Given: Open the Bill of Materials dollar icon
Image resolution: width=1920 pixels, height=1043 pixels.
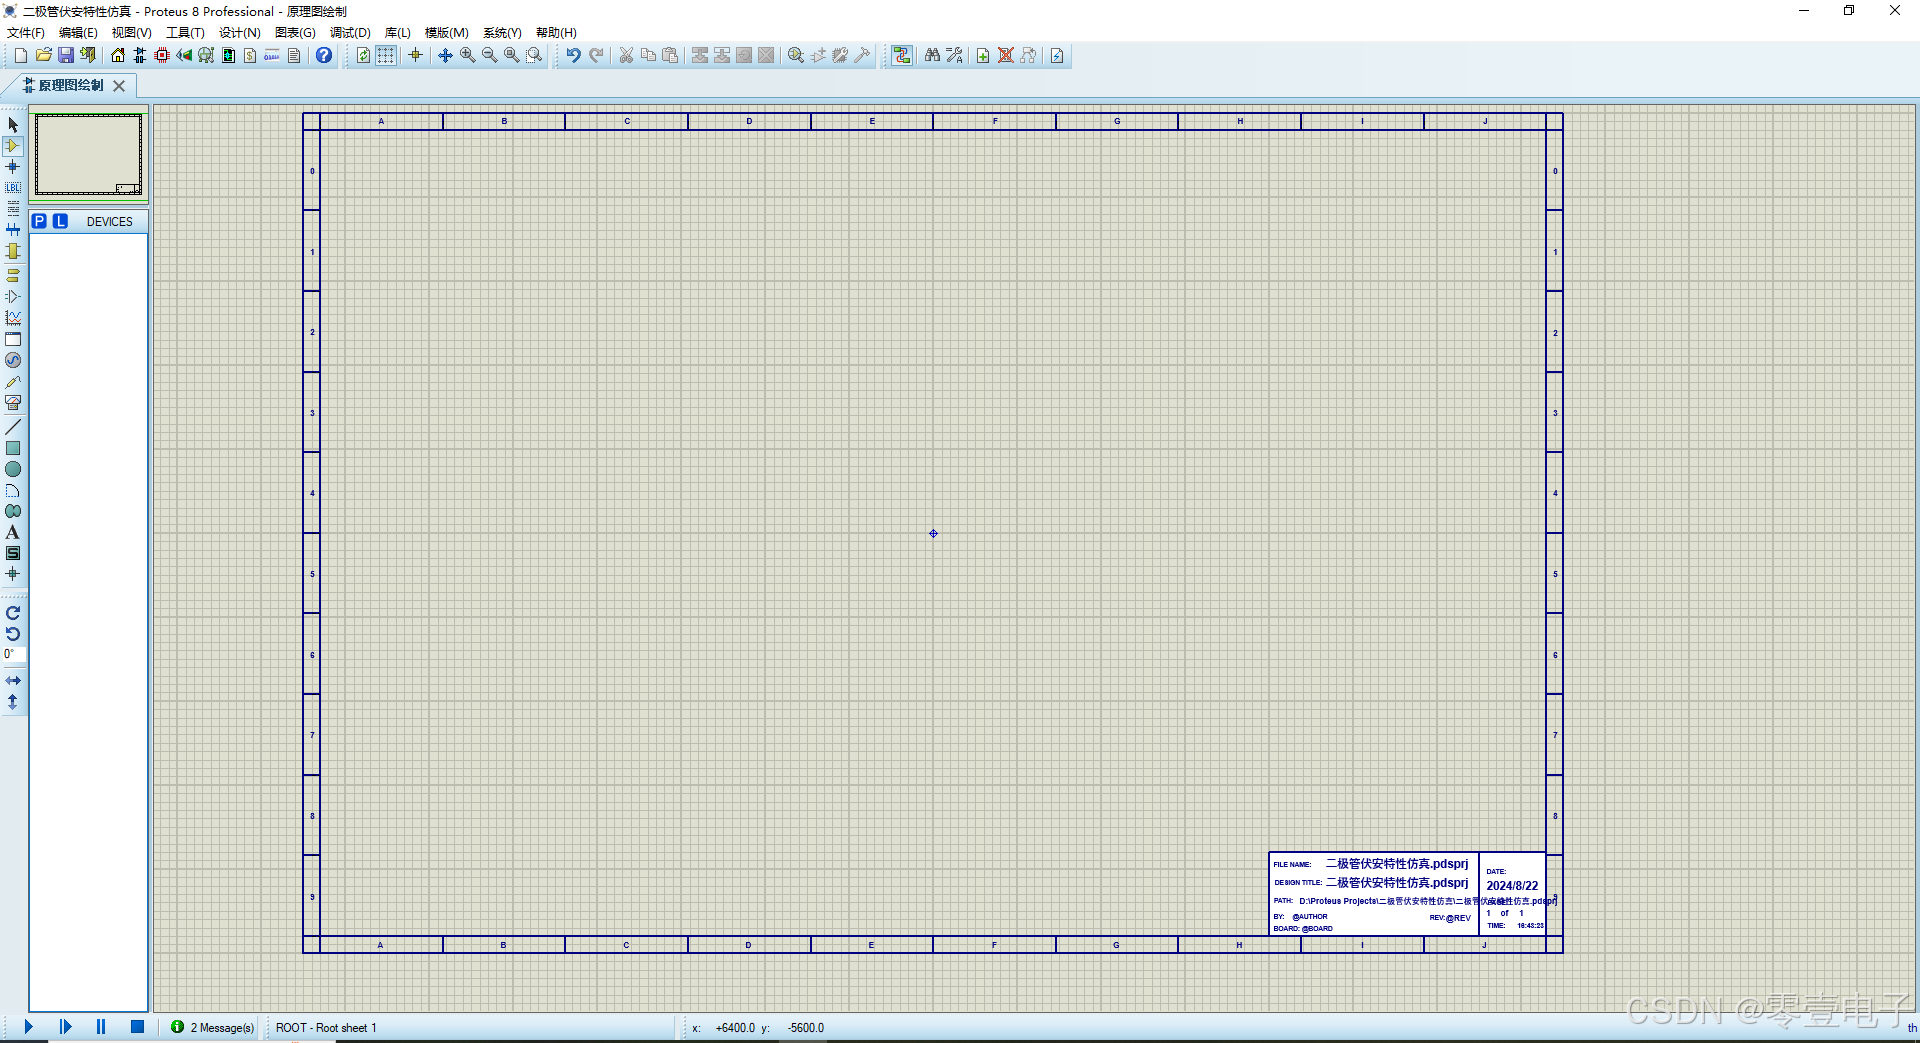Looking at the screenshot, I should point(250,56).
